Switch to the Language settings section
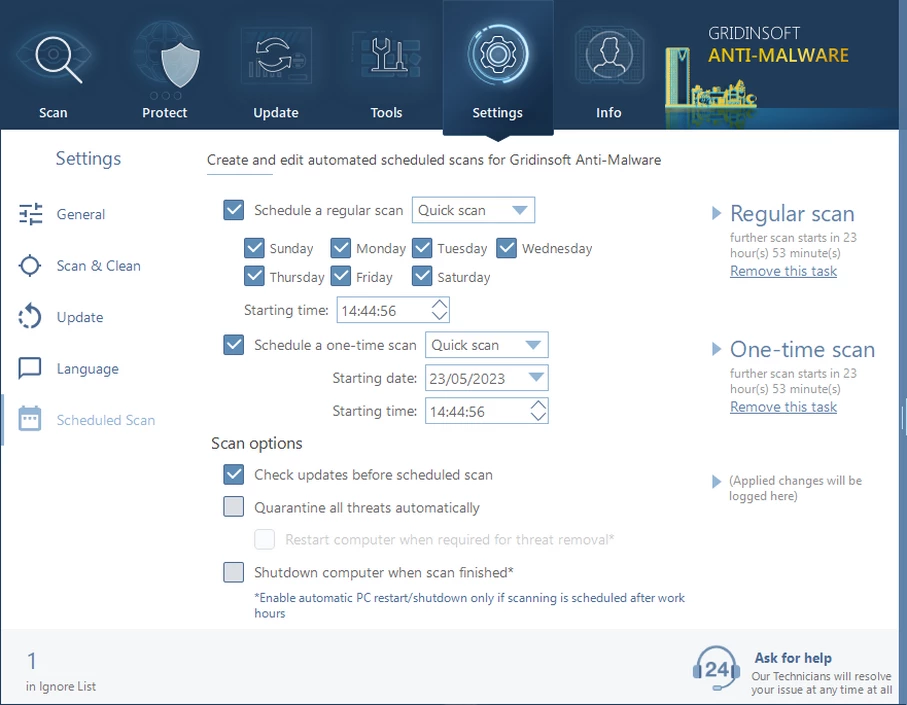907x705 pixels. (x=87, y=369)
